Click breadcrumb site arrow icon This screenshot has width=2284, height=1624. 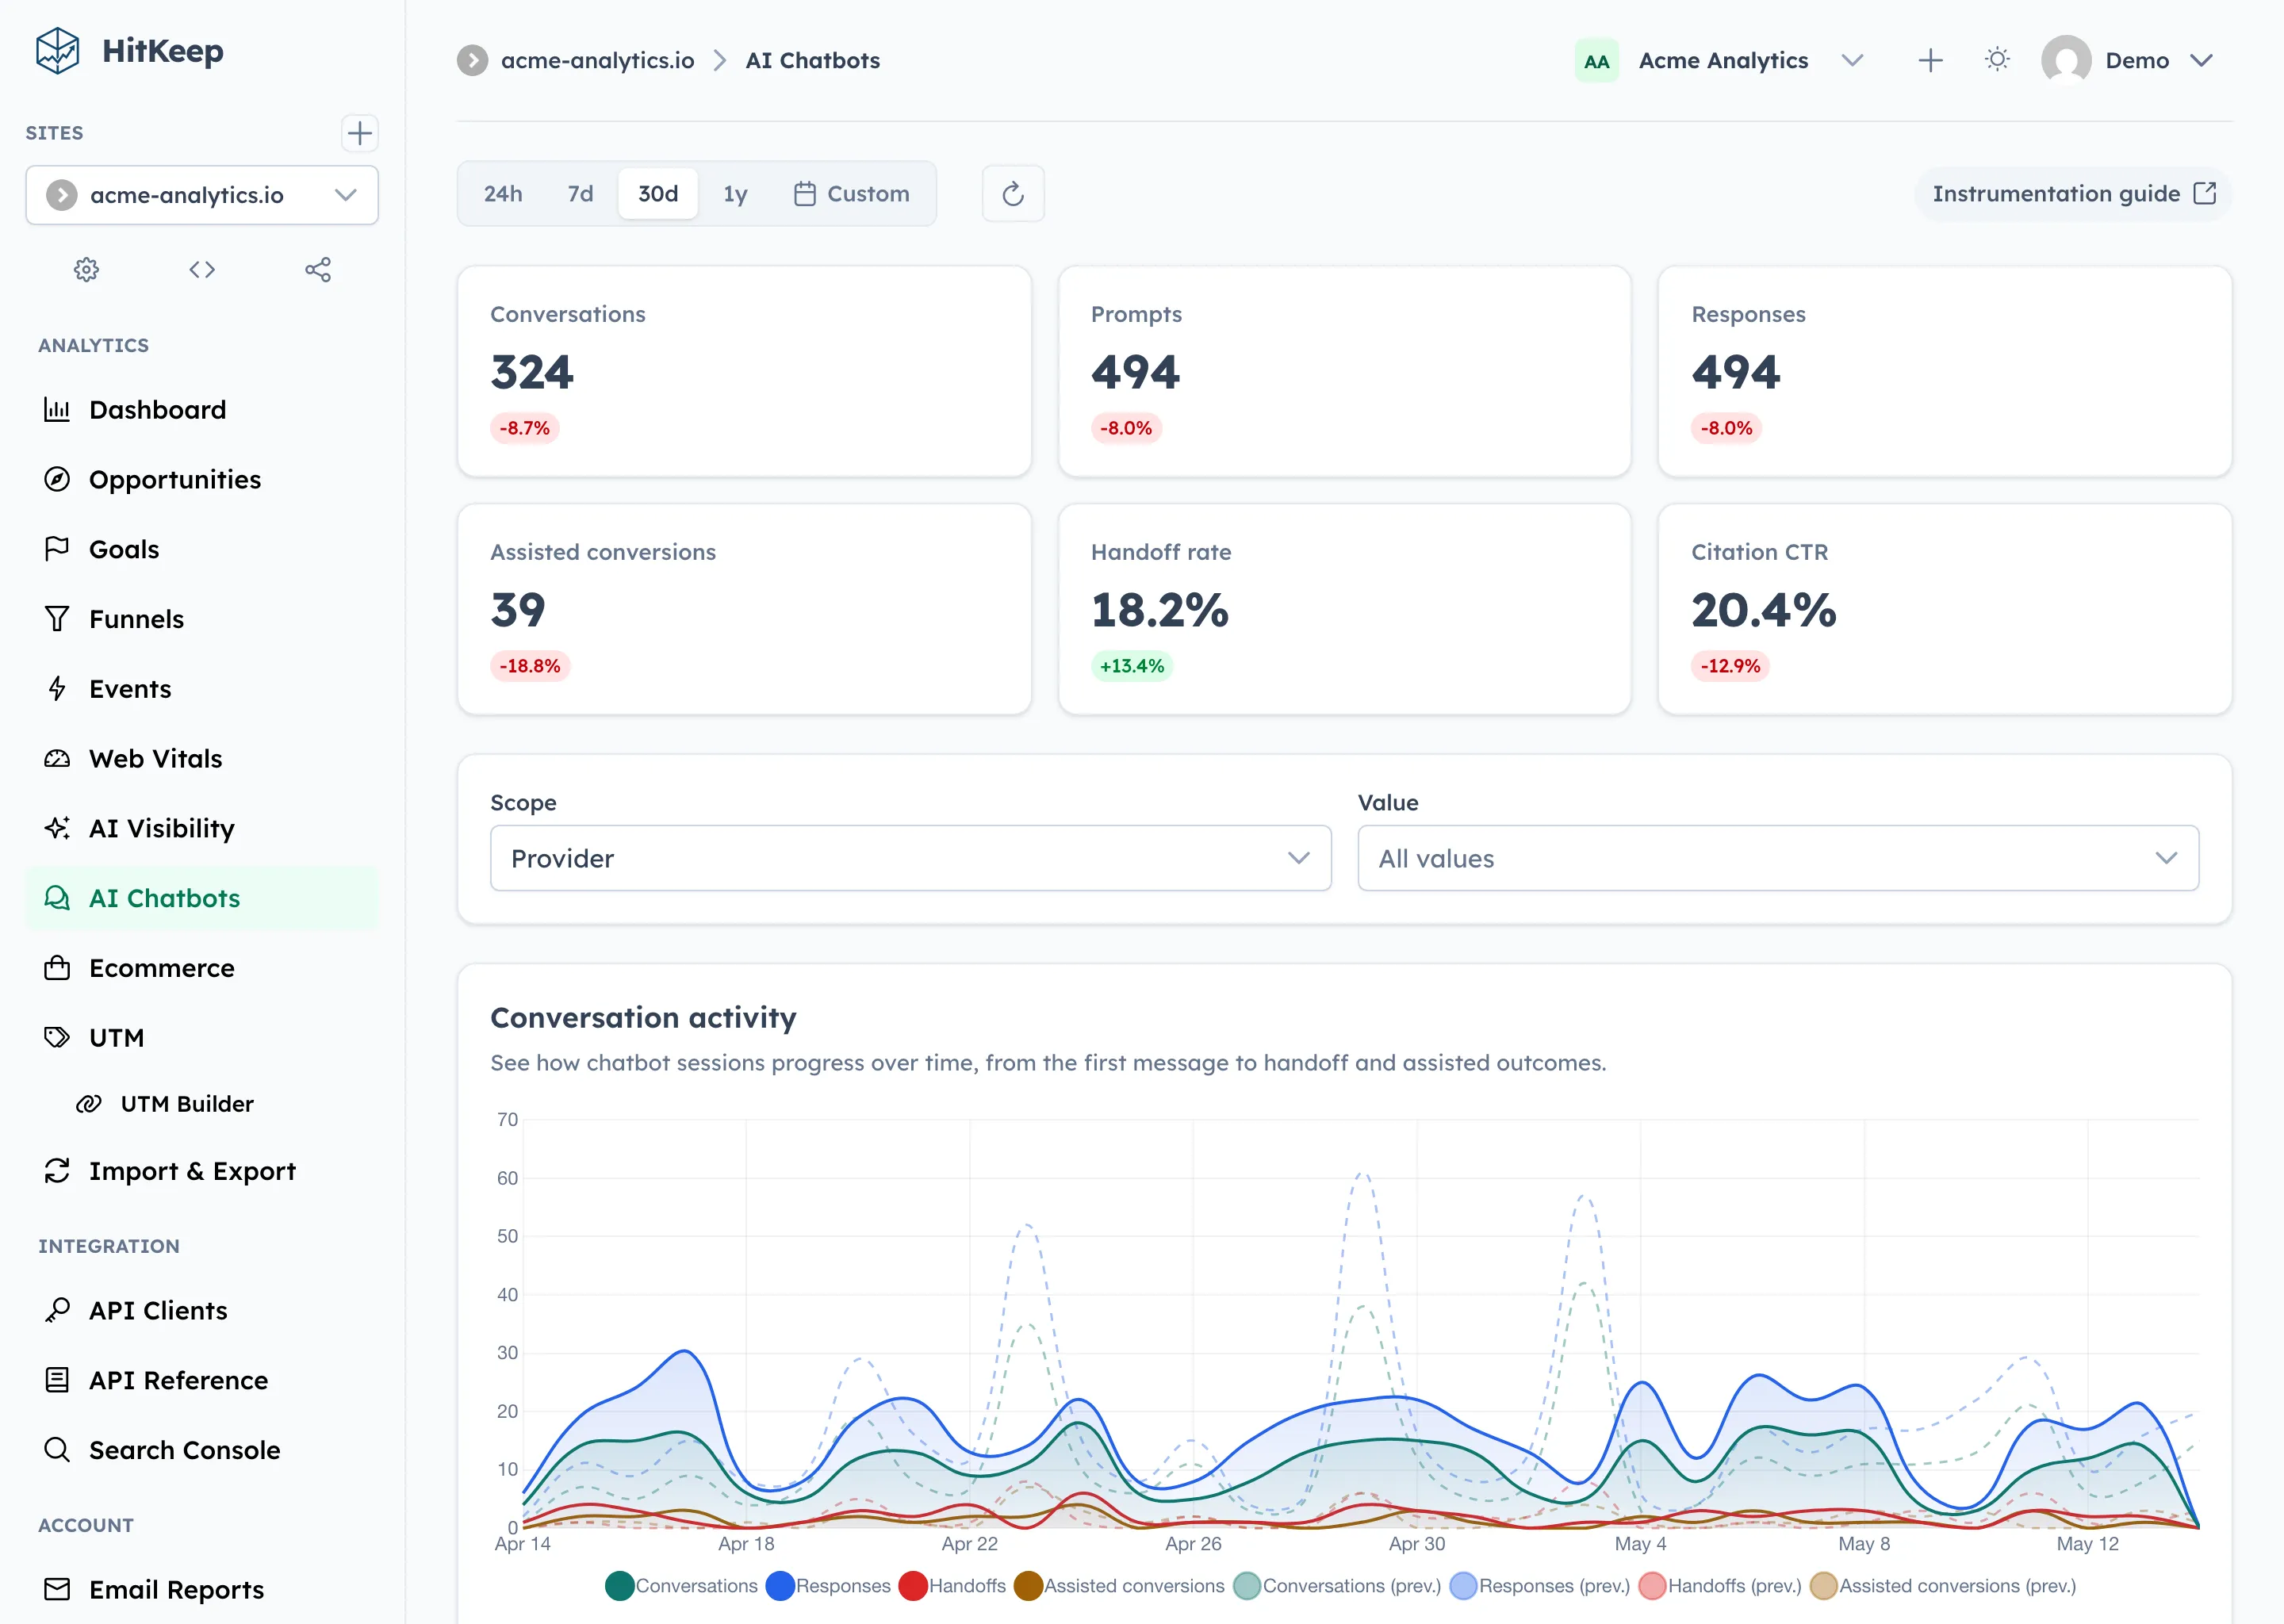pyautogui.click(x=473, y=60)
